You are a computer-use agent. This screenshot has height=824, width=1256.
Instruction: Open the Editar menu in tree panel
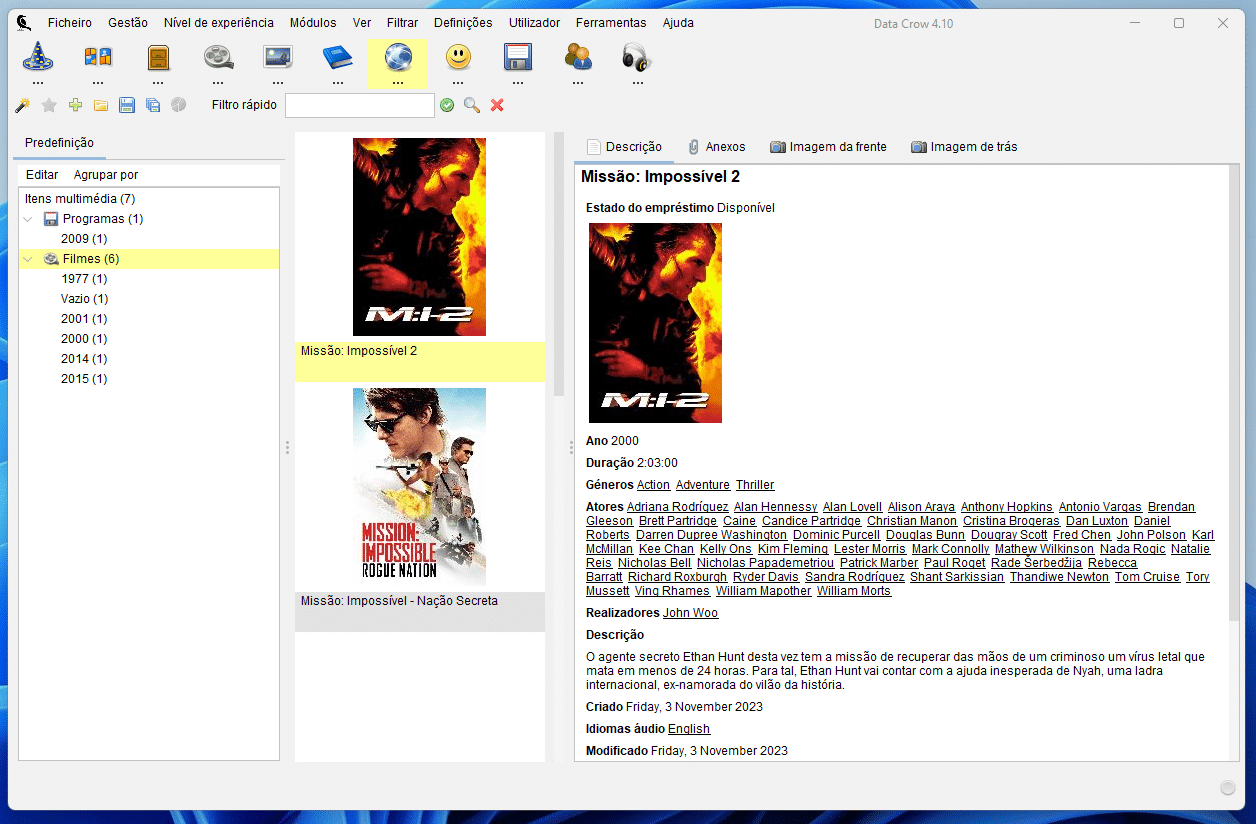point(42,175)
